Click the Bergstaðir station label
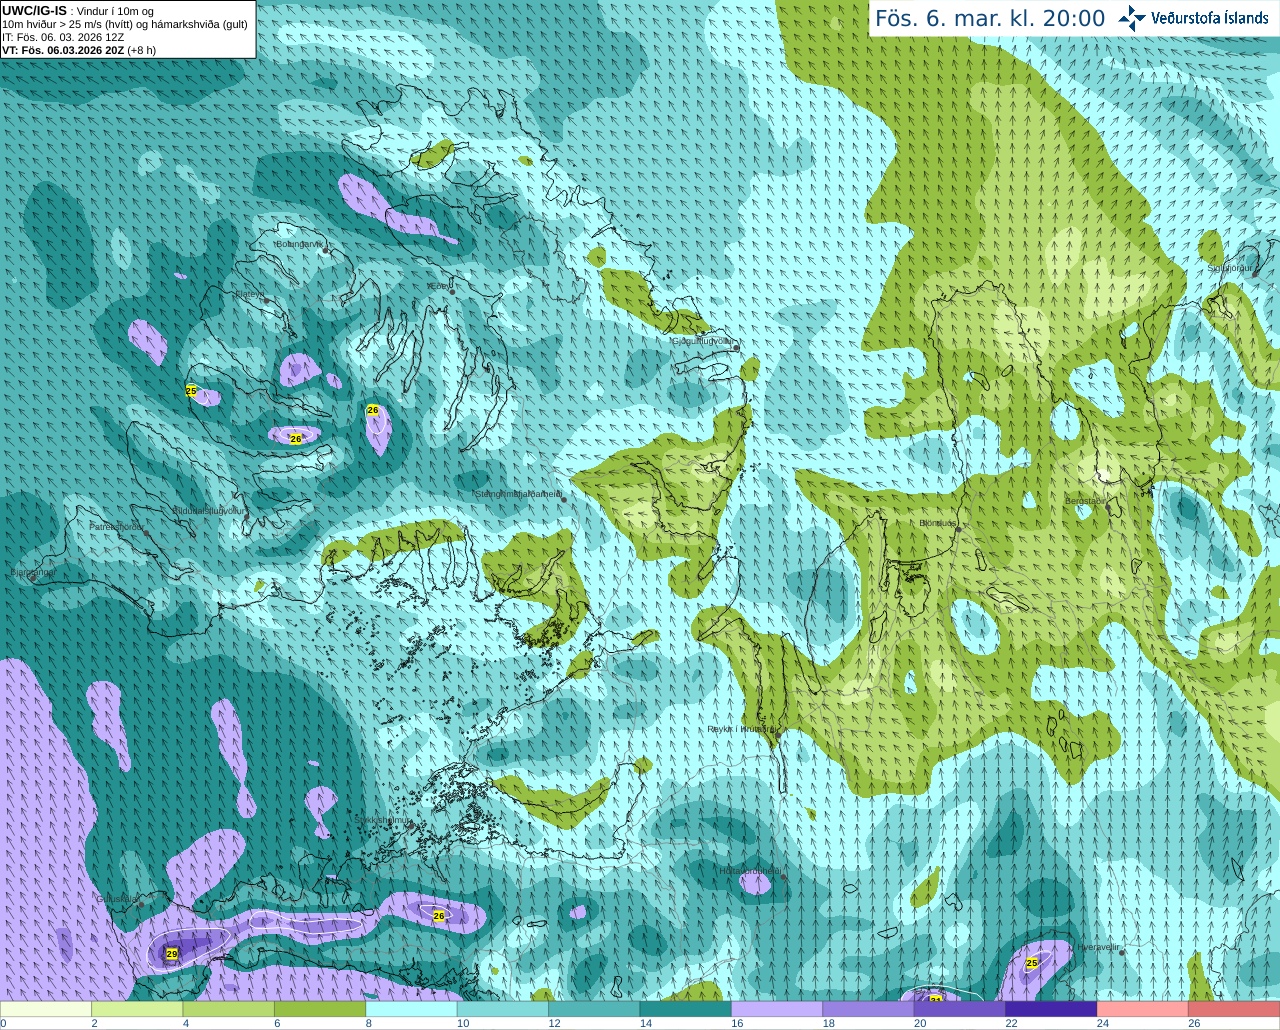This screenshot has width=1280, height=1030. [1086, 501]
